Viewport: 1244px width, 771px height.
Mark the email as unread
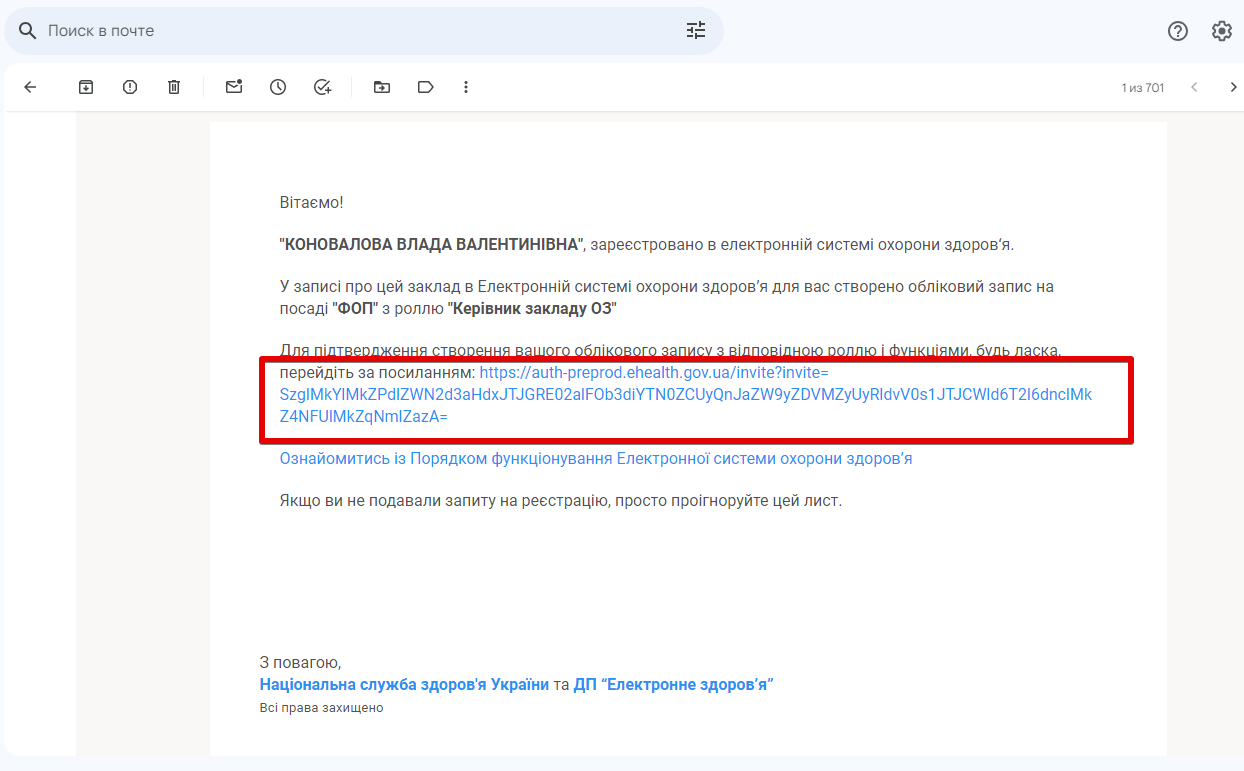(x=234, y=87)
